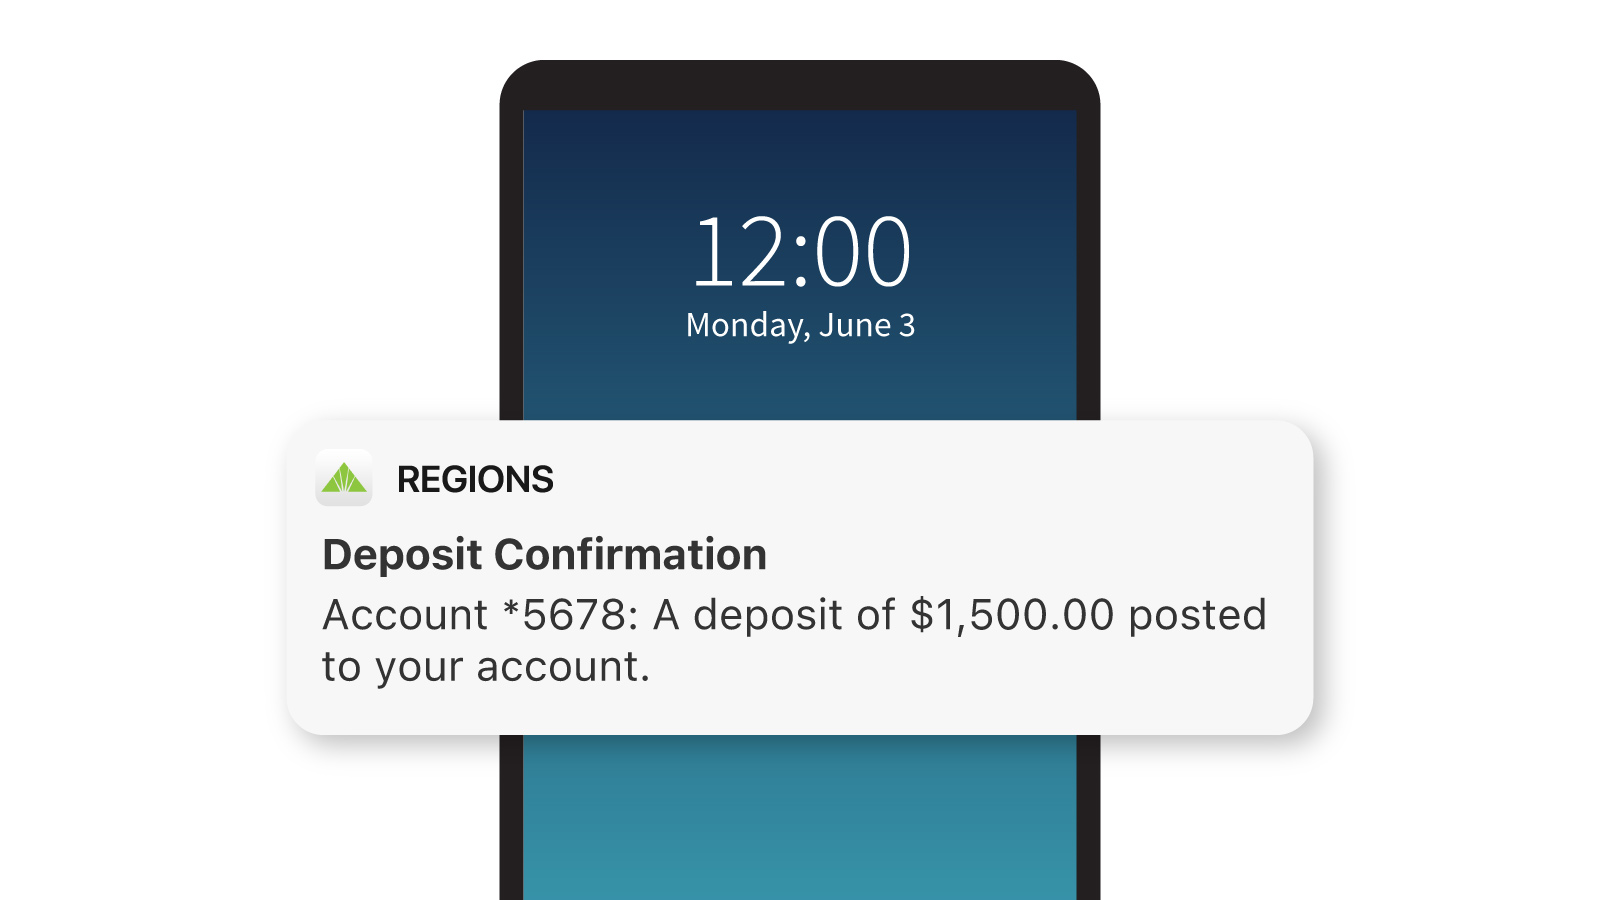Click the lime pyramid symbol in the notification
This screenshot has width=1600, height=900.
pyautogui.click(x=345, y=478)
